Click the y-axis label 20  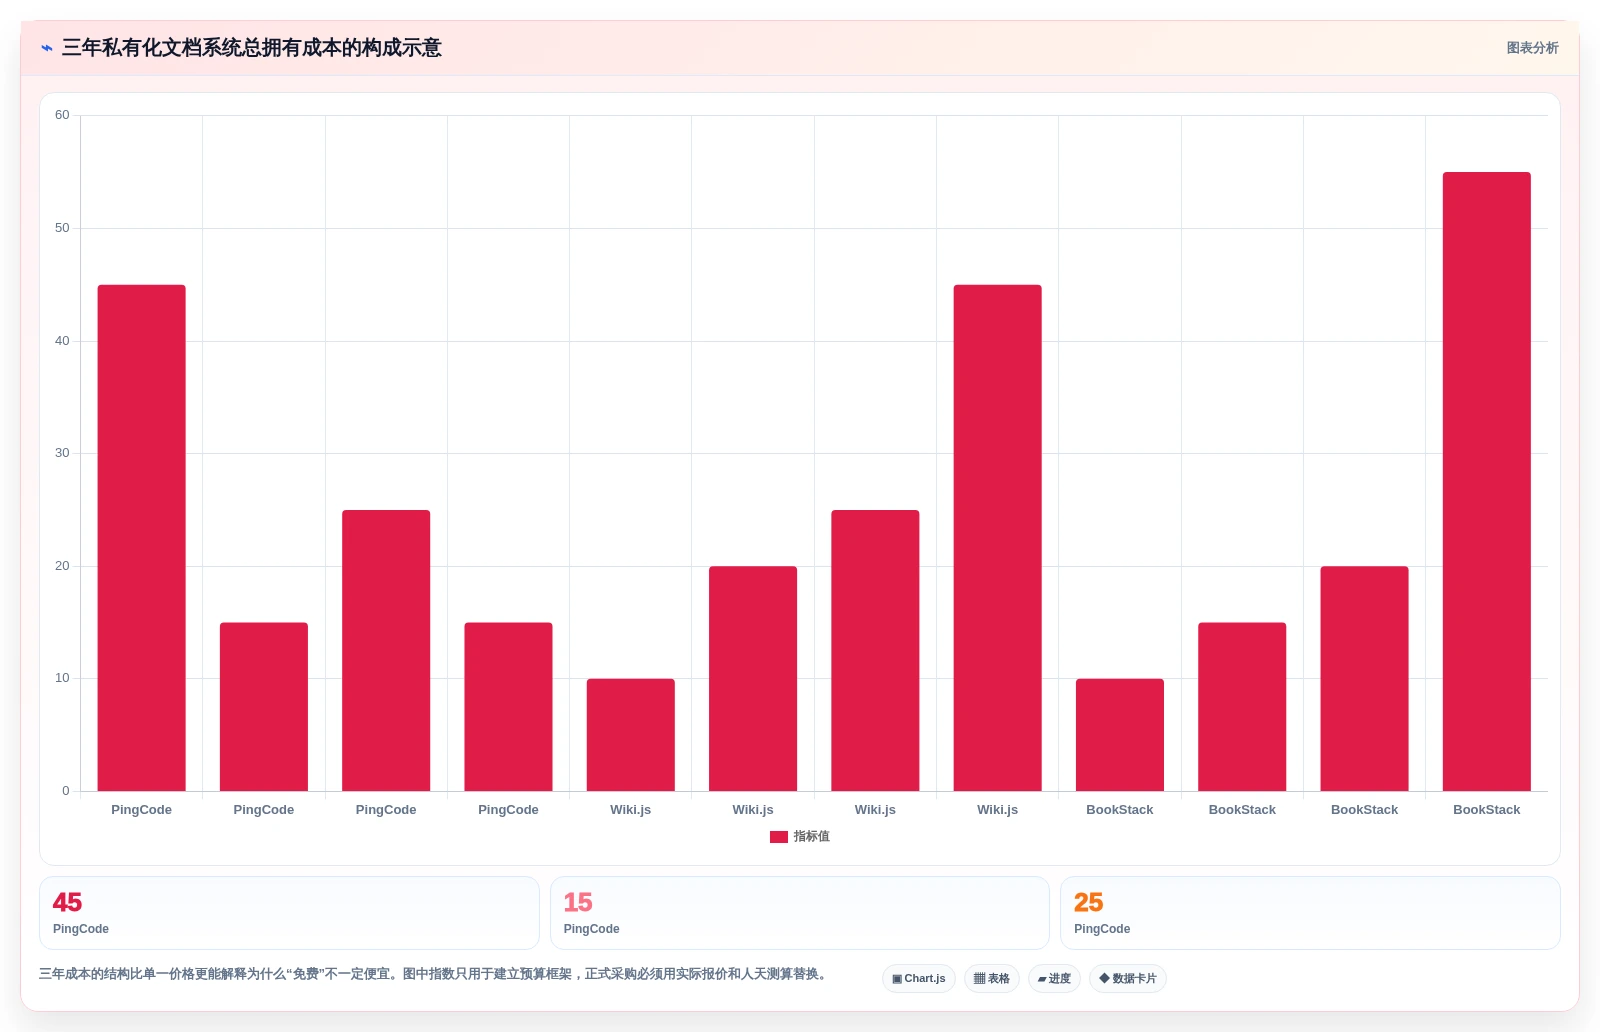tap(62, 566)
